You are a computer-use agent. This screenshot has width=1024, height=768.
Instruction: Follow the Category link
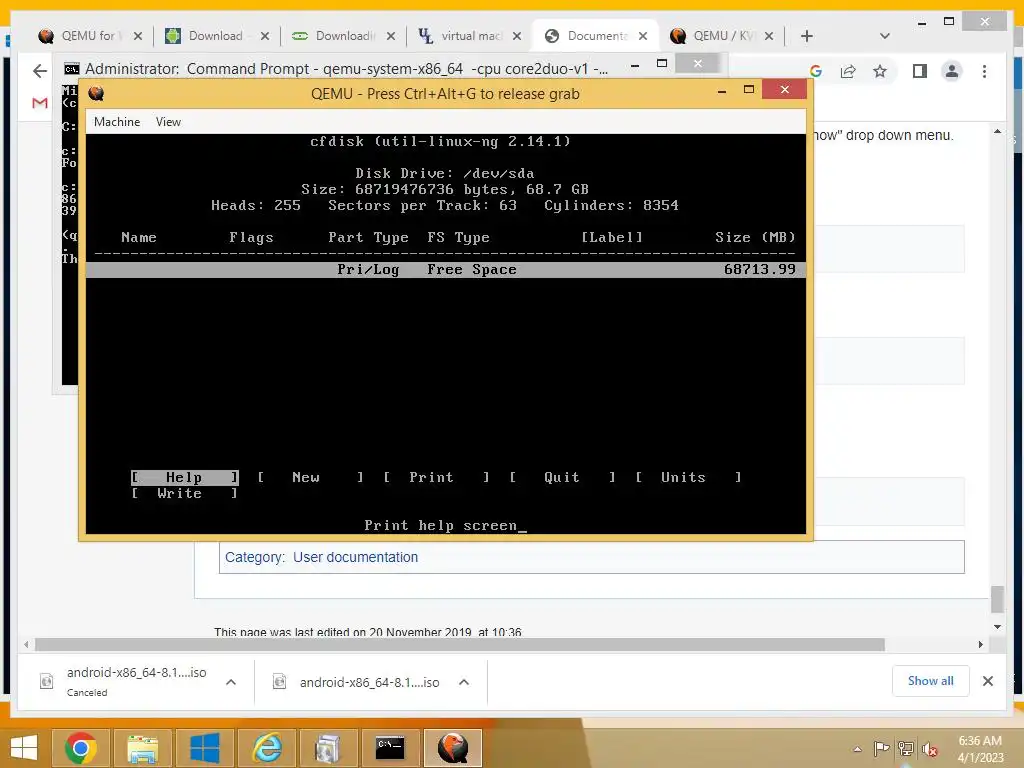[255, 557]
